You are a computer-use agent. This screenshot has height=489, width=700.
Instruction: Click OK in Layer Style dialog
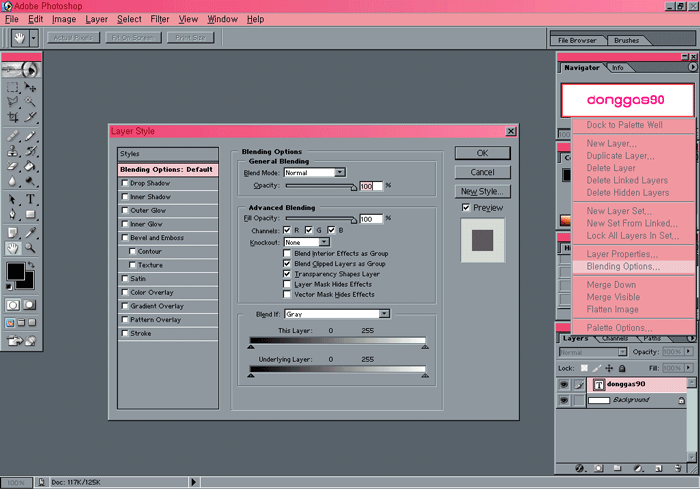tap(483, 153)
